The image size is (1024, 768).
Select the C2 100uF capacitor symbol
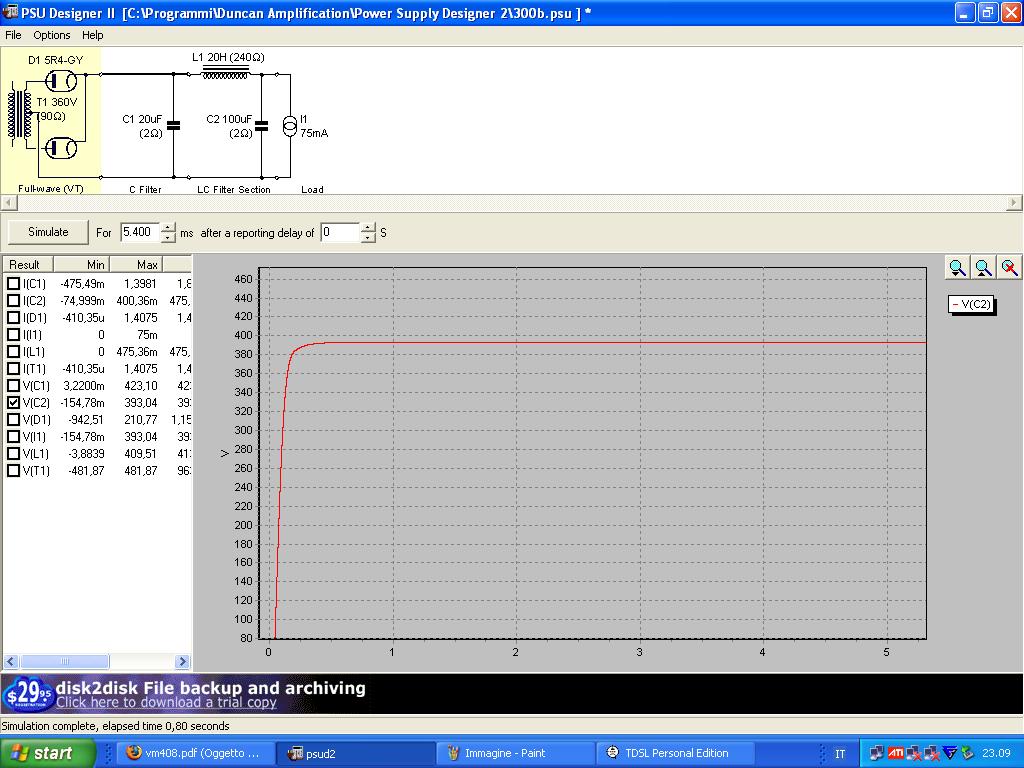(x=261, y=125)
